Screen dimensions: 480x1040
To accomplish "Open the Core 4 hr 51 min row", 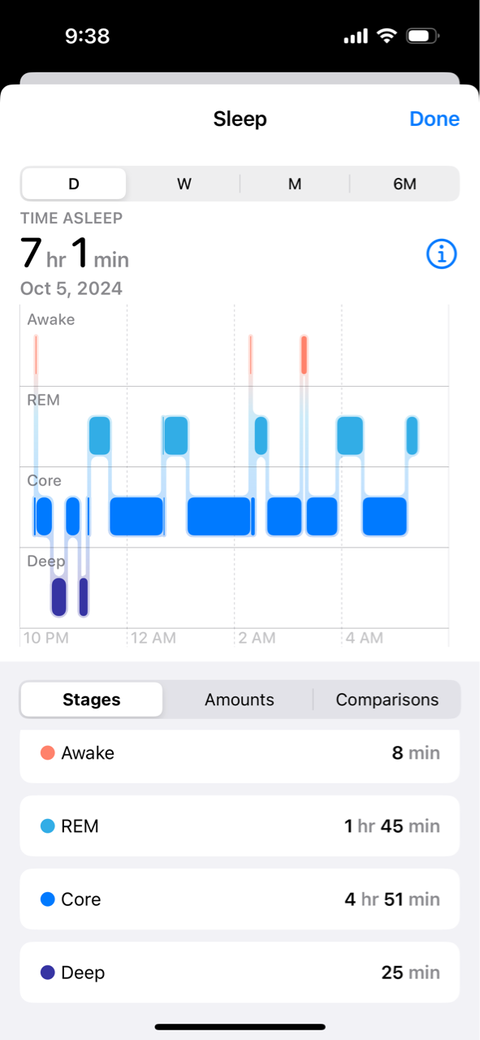I will click(239, 899).
